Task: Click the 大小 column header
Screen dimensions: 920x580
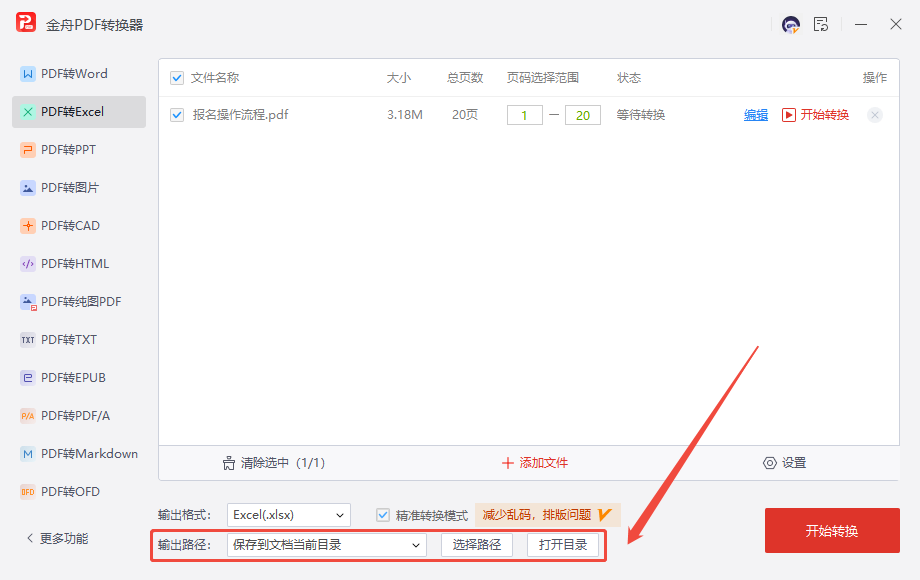Action: click(399, 78)
